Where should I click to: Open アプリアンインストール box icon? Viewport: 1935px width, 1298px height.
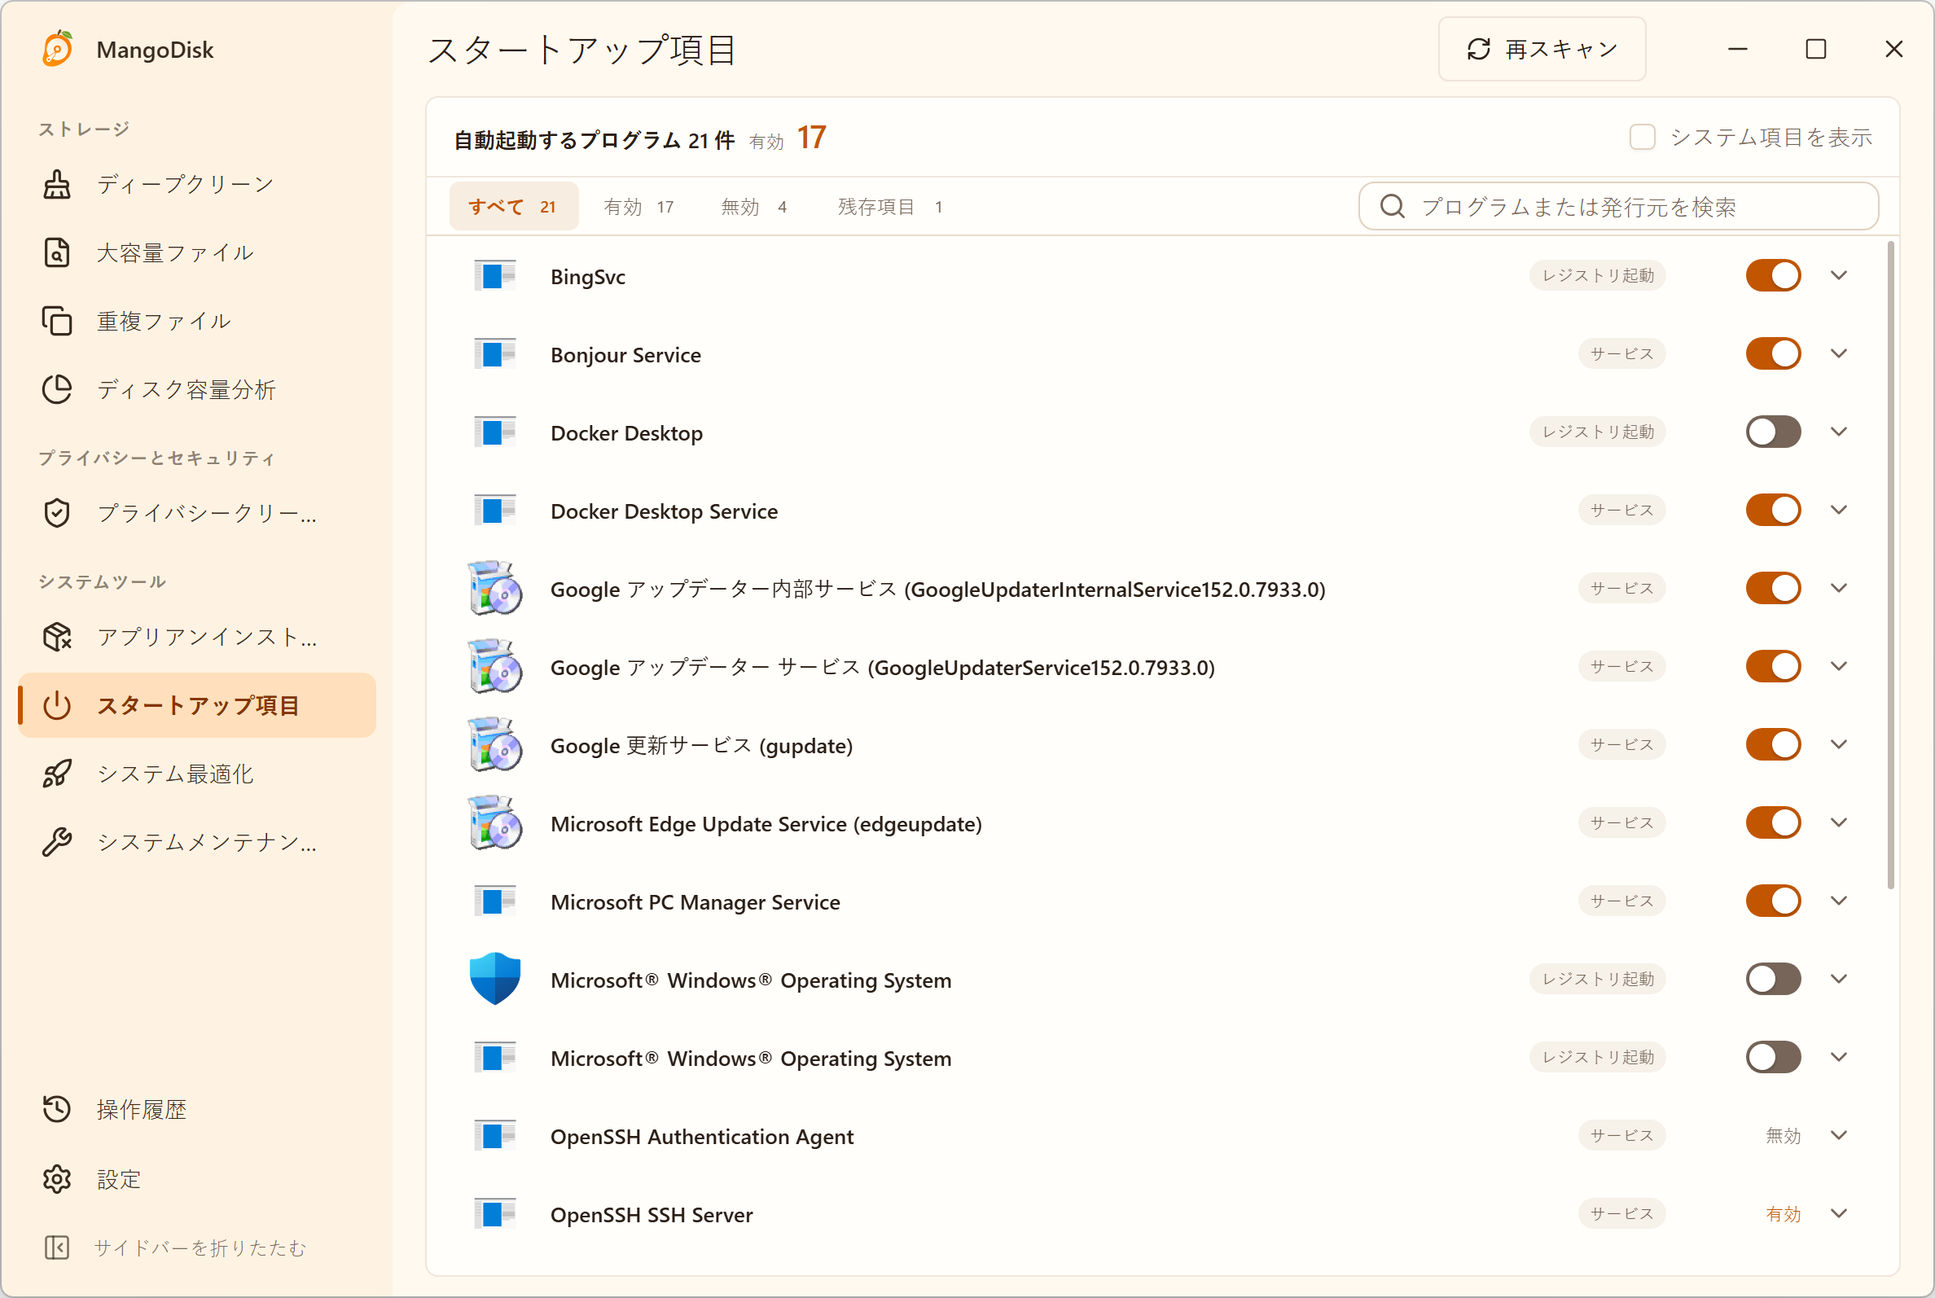click(x=57, y=637)
